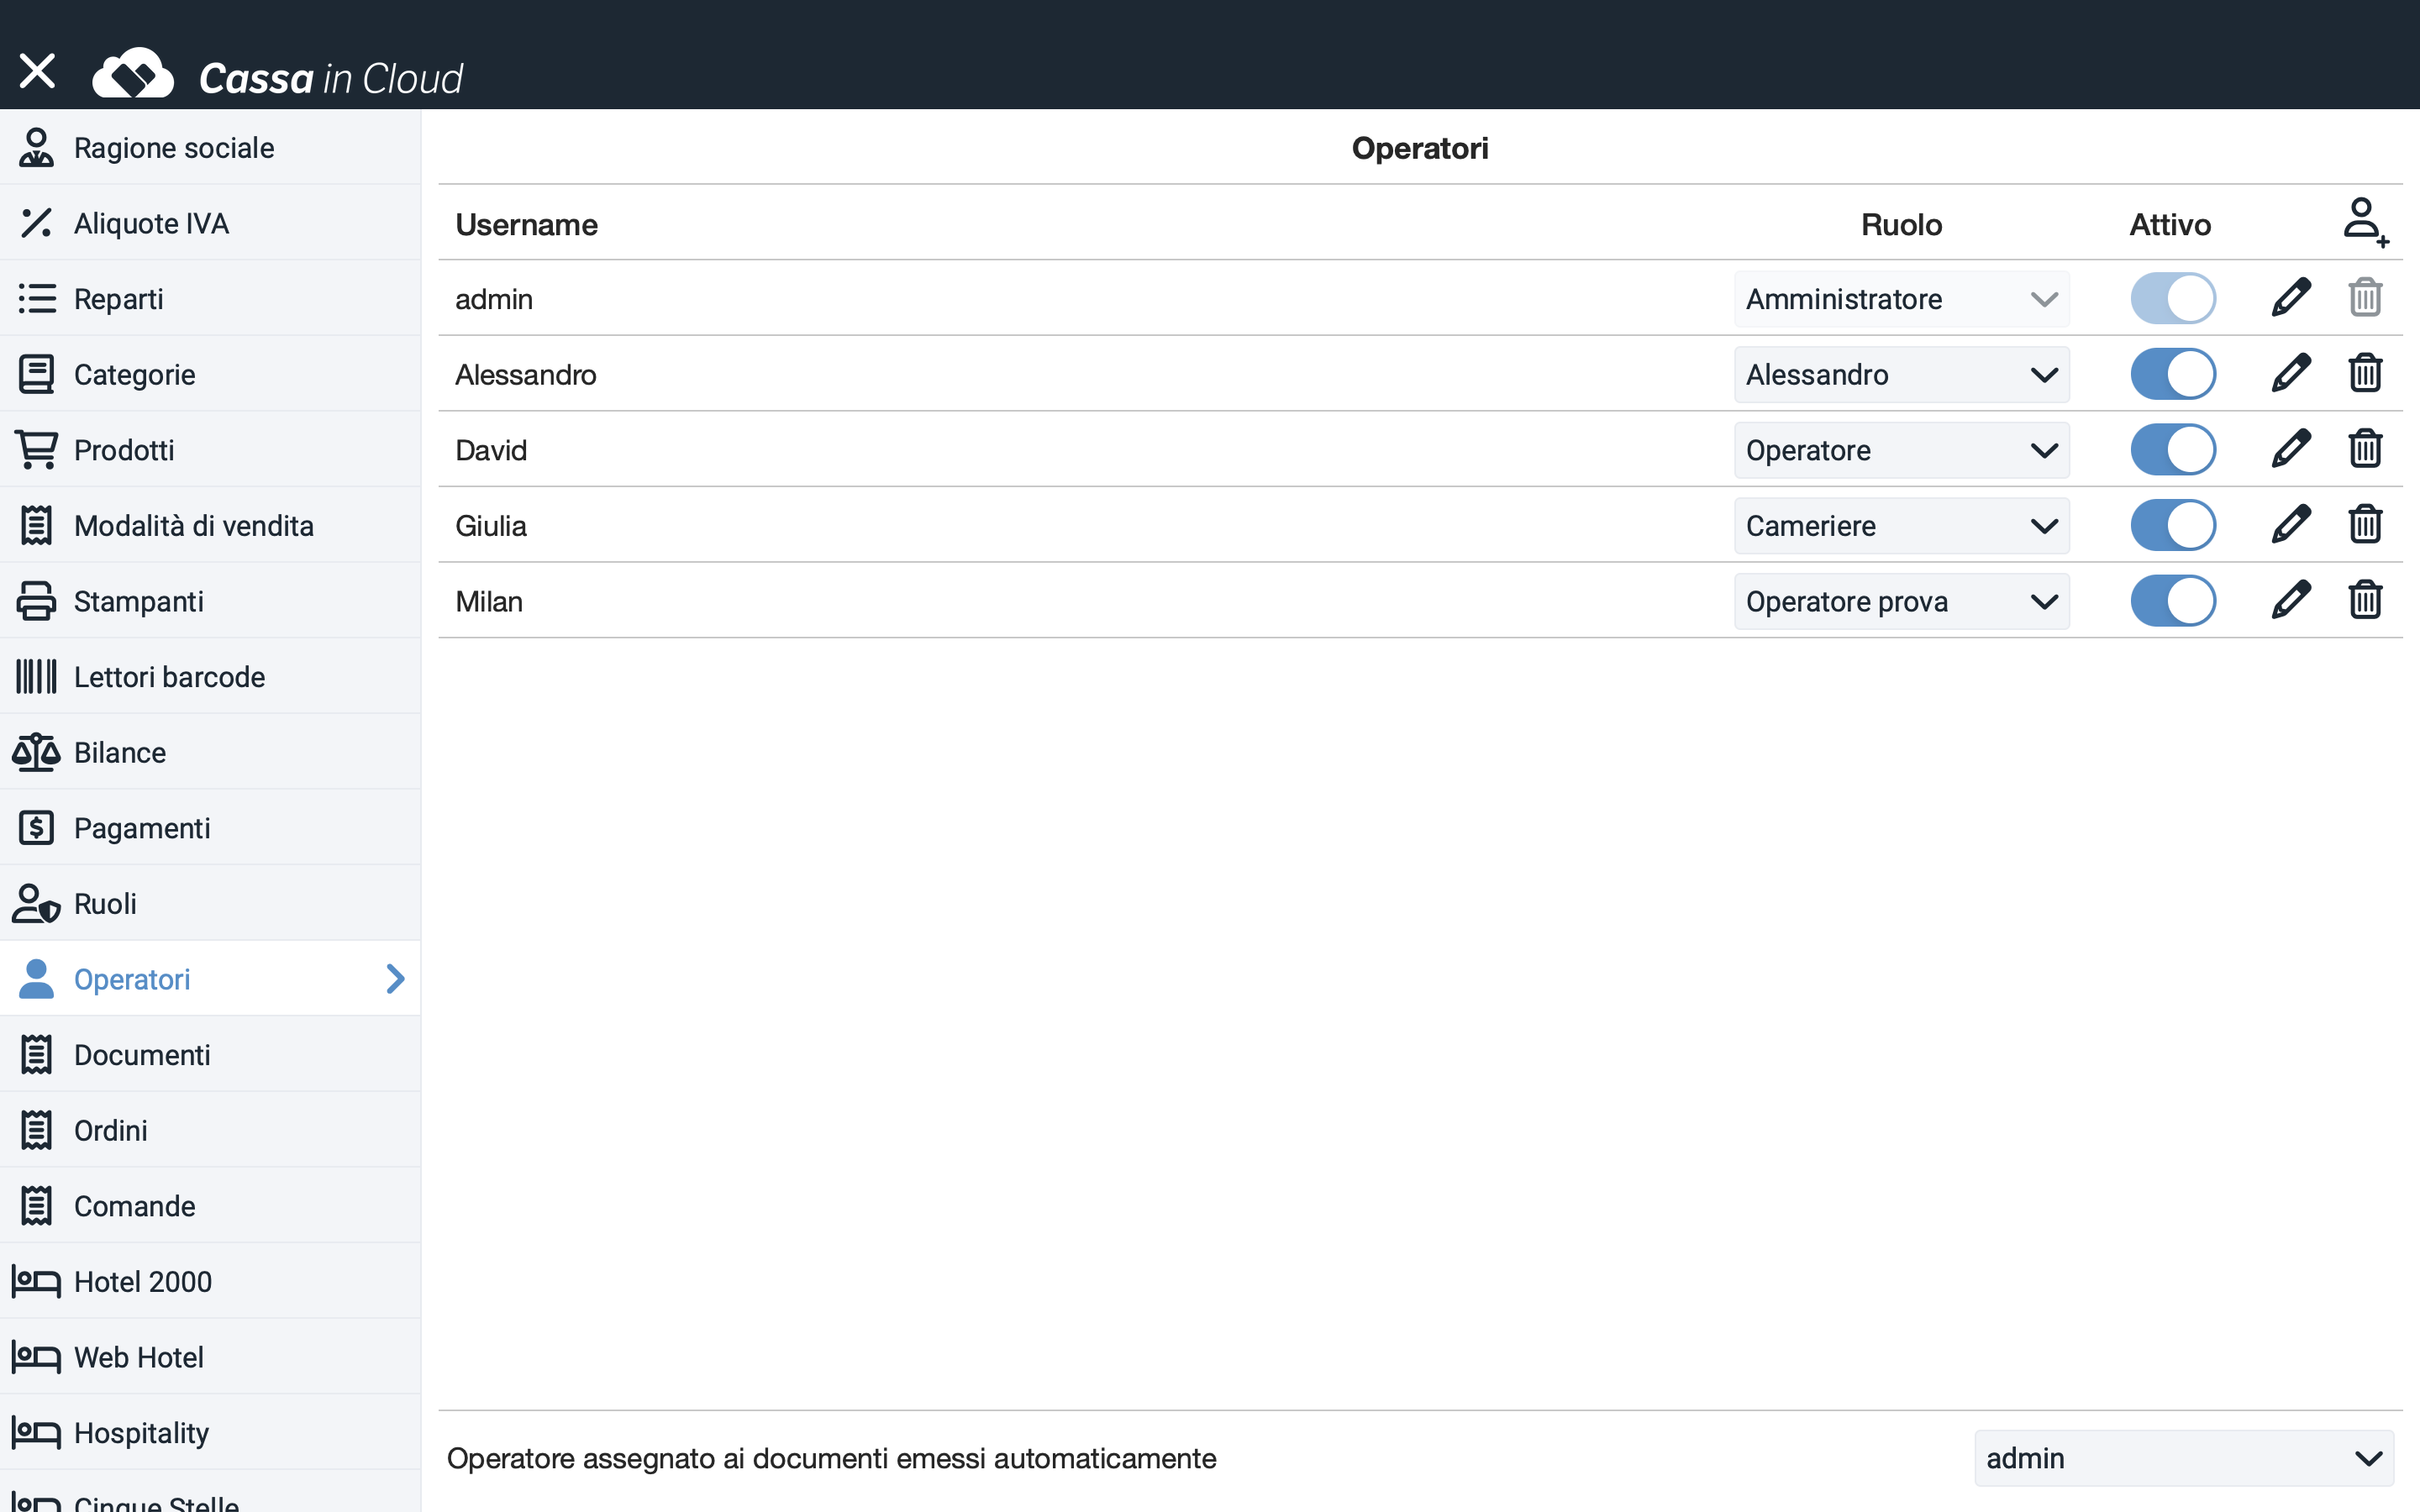This screenshot has width=2420, height=1512.
Task: Click the Hotel 2000 bed icon
Action: pyautogui.click(x=36, y=1281)
